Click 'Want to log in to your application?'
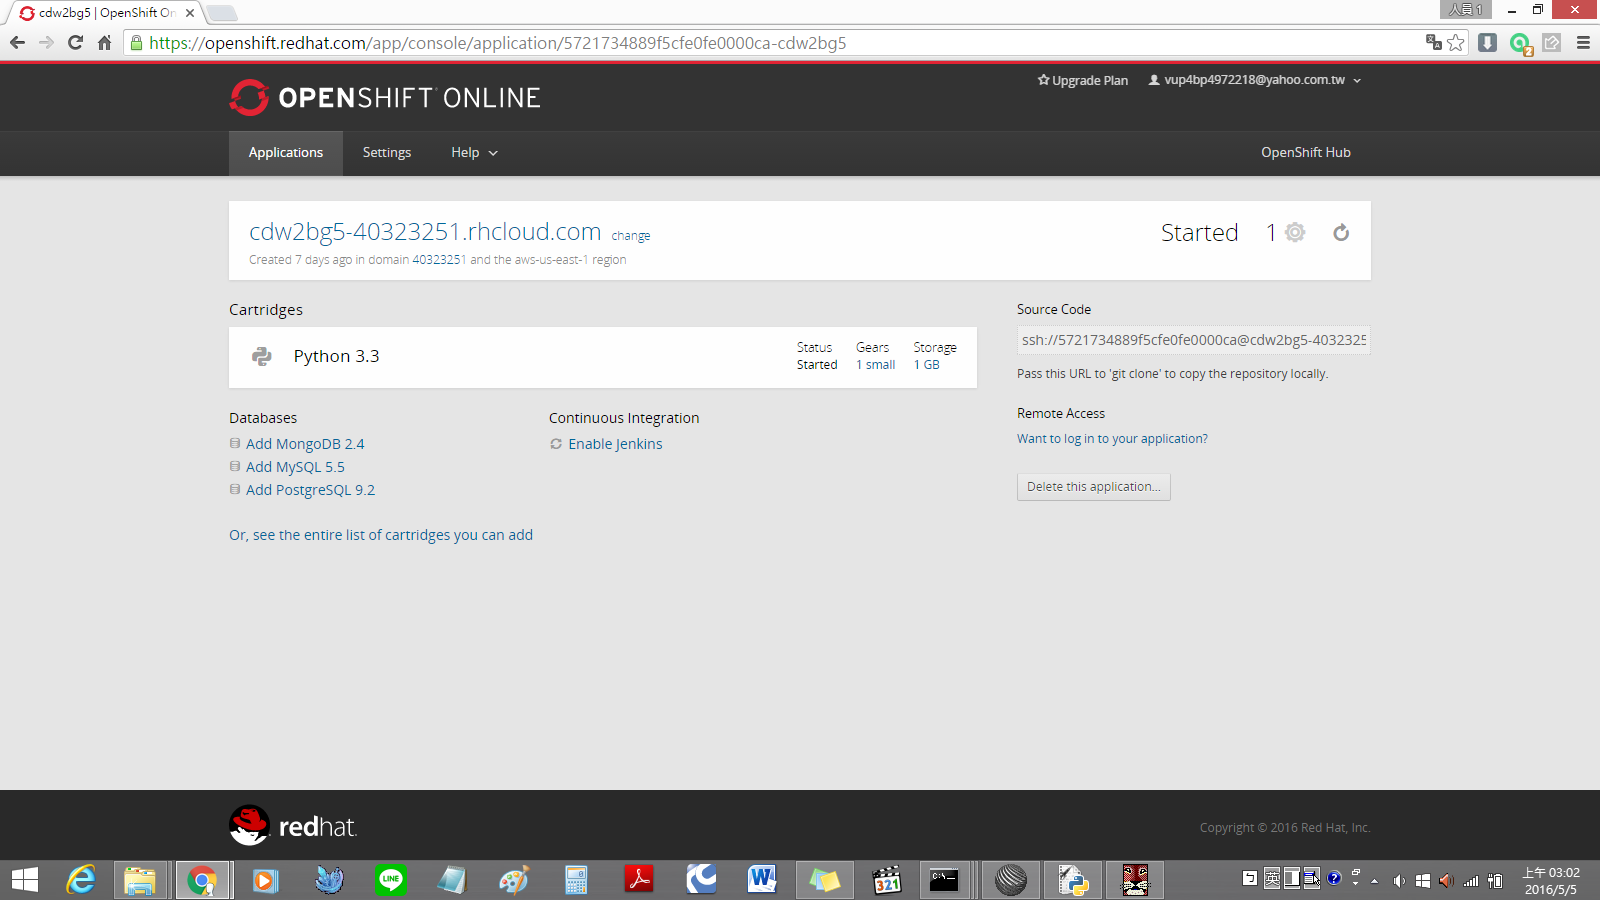 (x=1112, y=439)
